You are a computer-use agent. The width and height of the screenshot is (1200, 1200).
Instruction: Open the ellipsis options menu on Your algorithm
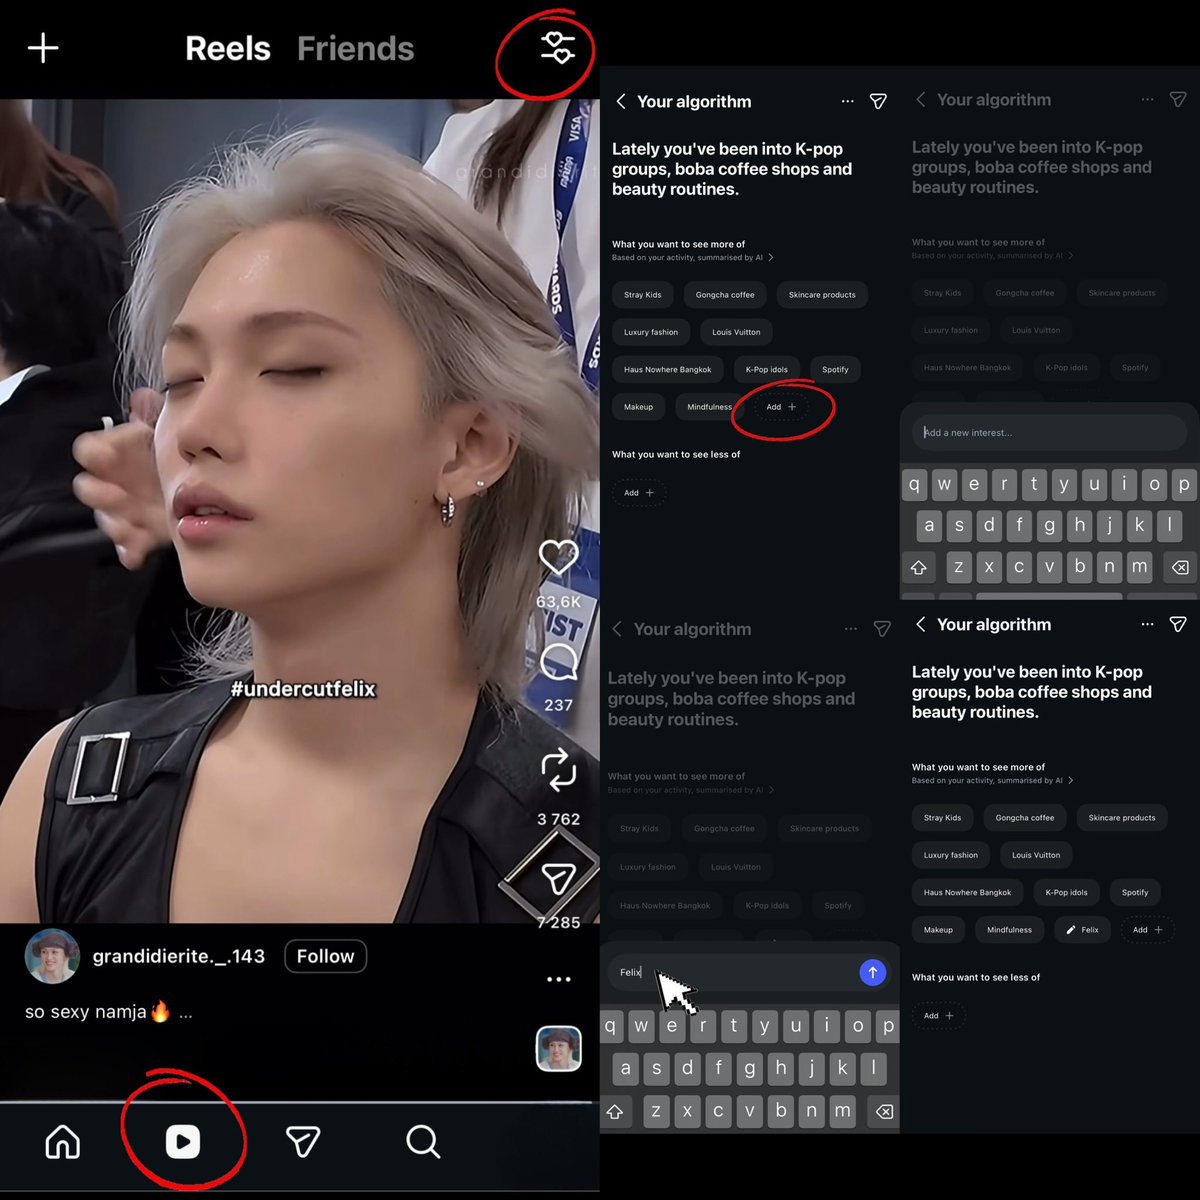coord(847,101)
